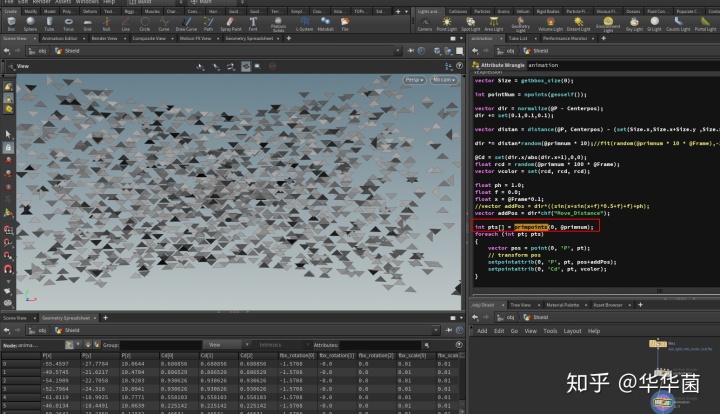
Task: Open the Windows menu
Action: tap(87, 3)
